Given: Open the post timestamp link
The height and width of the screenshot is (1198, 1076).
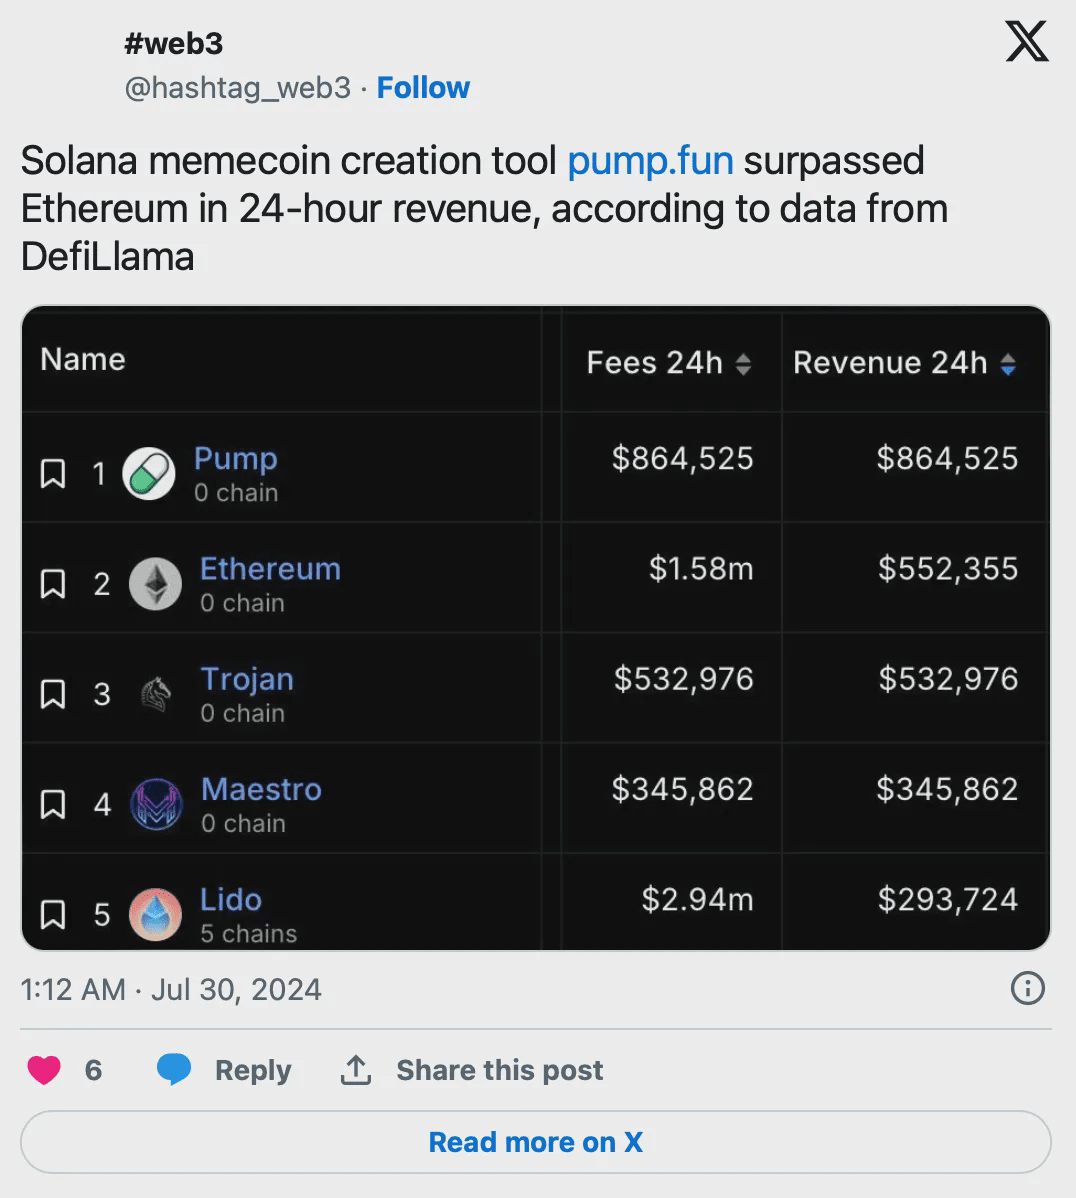Looking at the screenshot, I should pyautogui.click(x=171, y=990).
